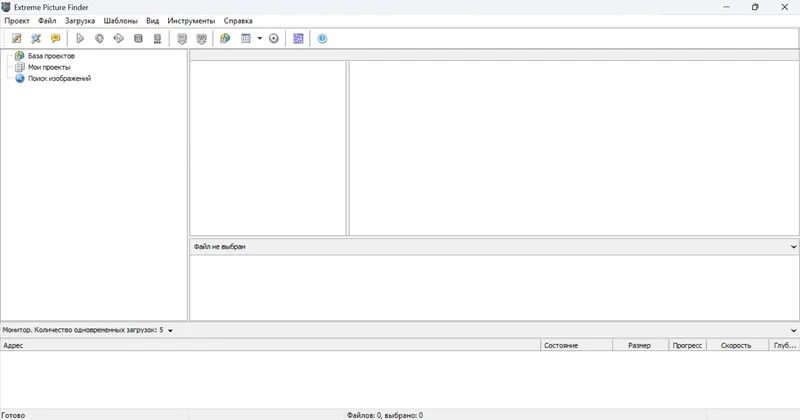Viewport: 800px width, 420px height.
Task: Click the yellow comment bubble icon
Action: point(56,38)
